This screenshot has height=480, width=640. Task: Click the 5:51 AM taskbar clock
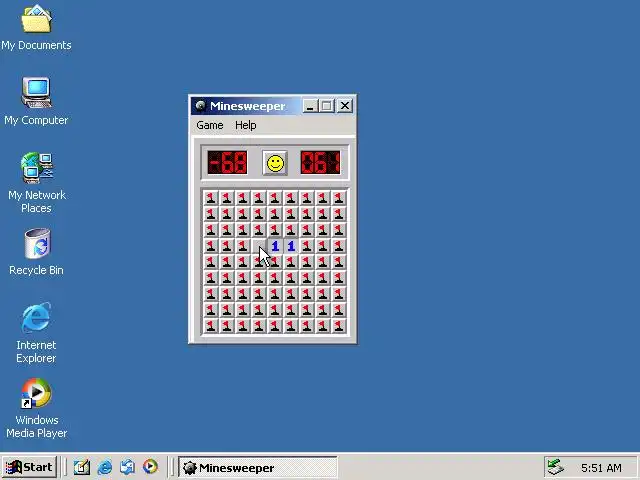click(x=602, y=468)
